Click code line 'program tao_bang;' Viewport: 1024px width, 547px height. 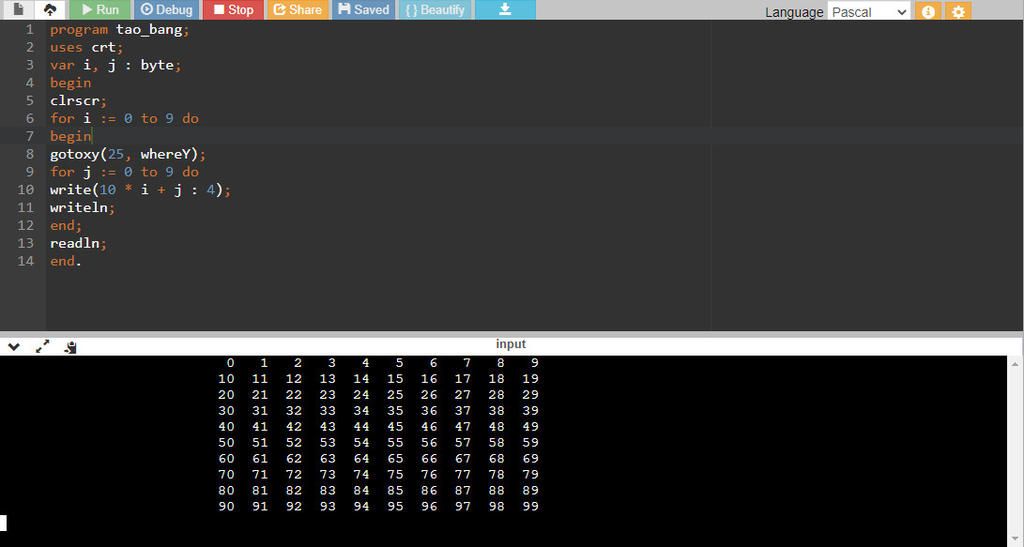[x=120, y=29]
